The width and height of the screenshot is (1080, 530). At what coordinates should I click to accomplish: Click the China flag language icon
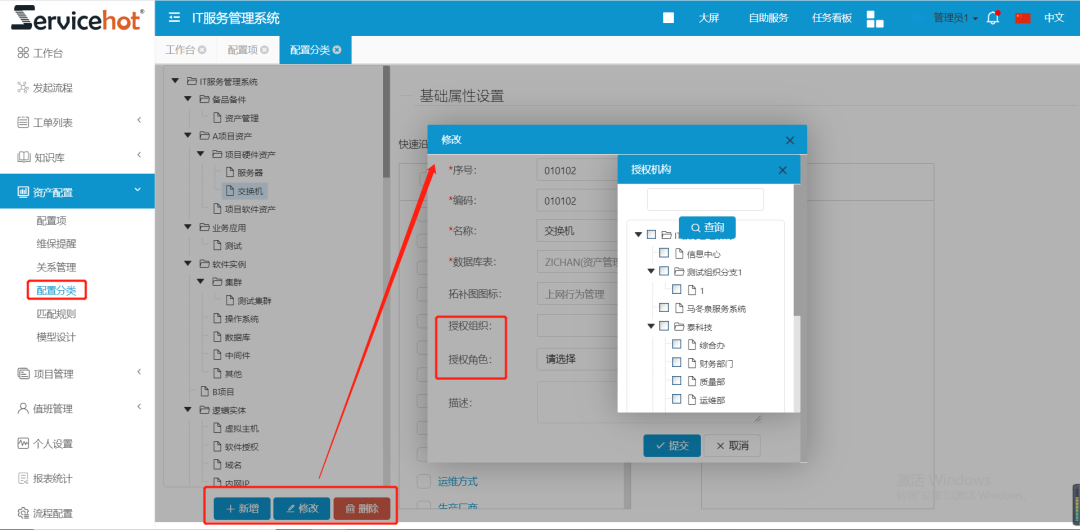[1022, 18]
